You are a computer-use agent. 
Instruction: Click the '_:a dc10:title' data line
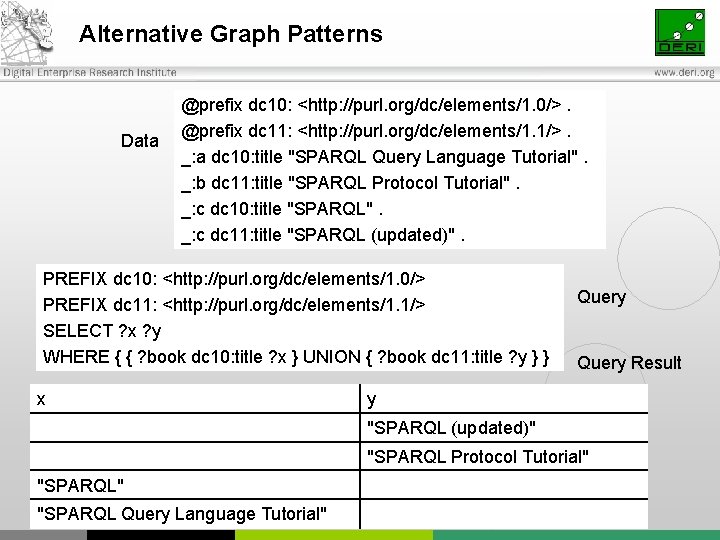coord(384,158)
